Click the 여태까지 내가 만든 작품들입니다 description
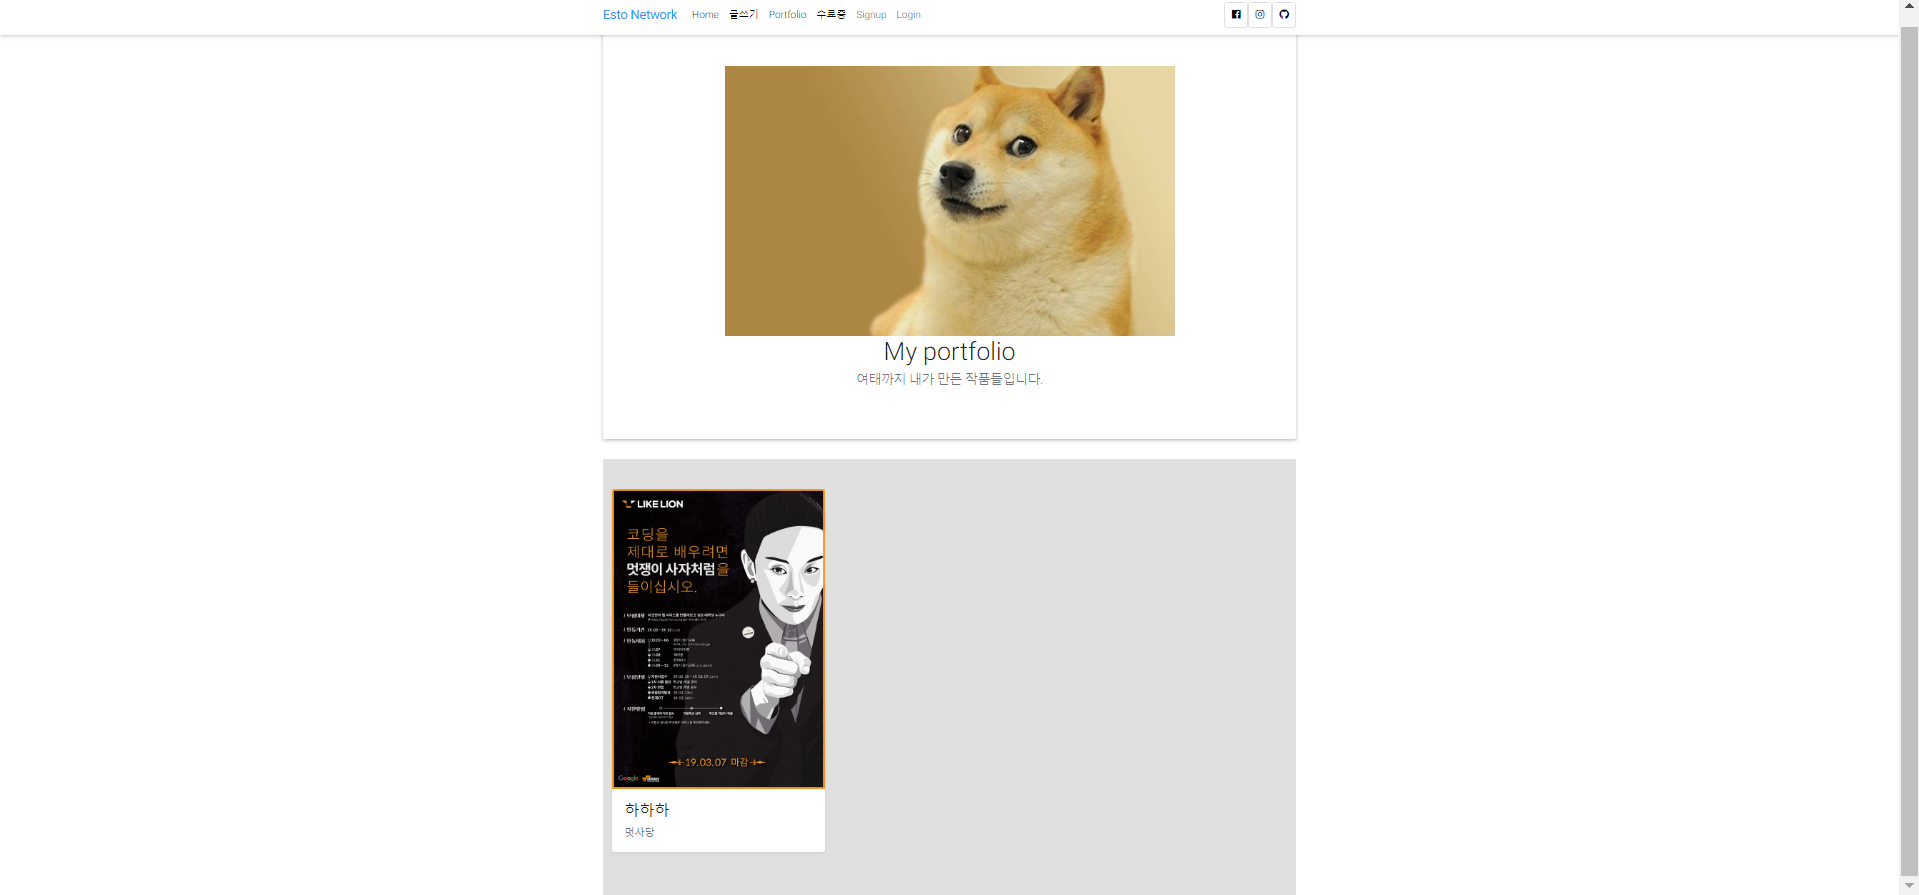Viewport: 1919px width, 895px height. coord(949,379)
